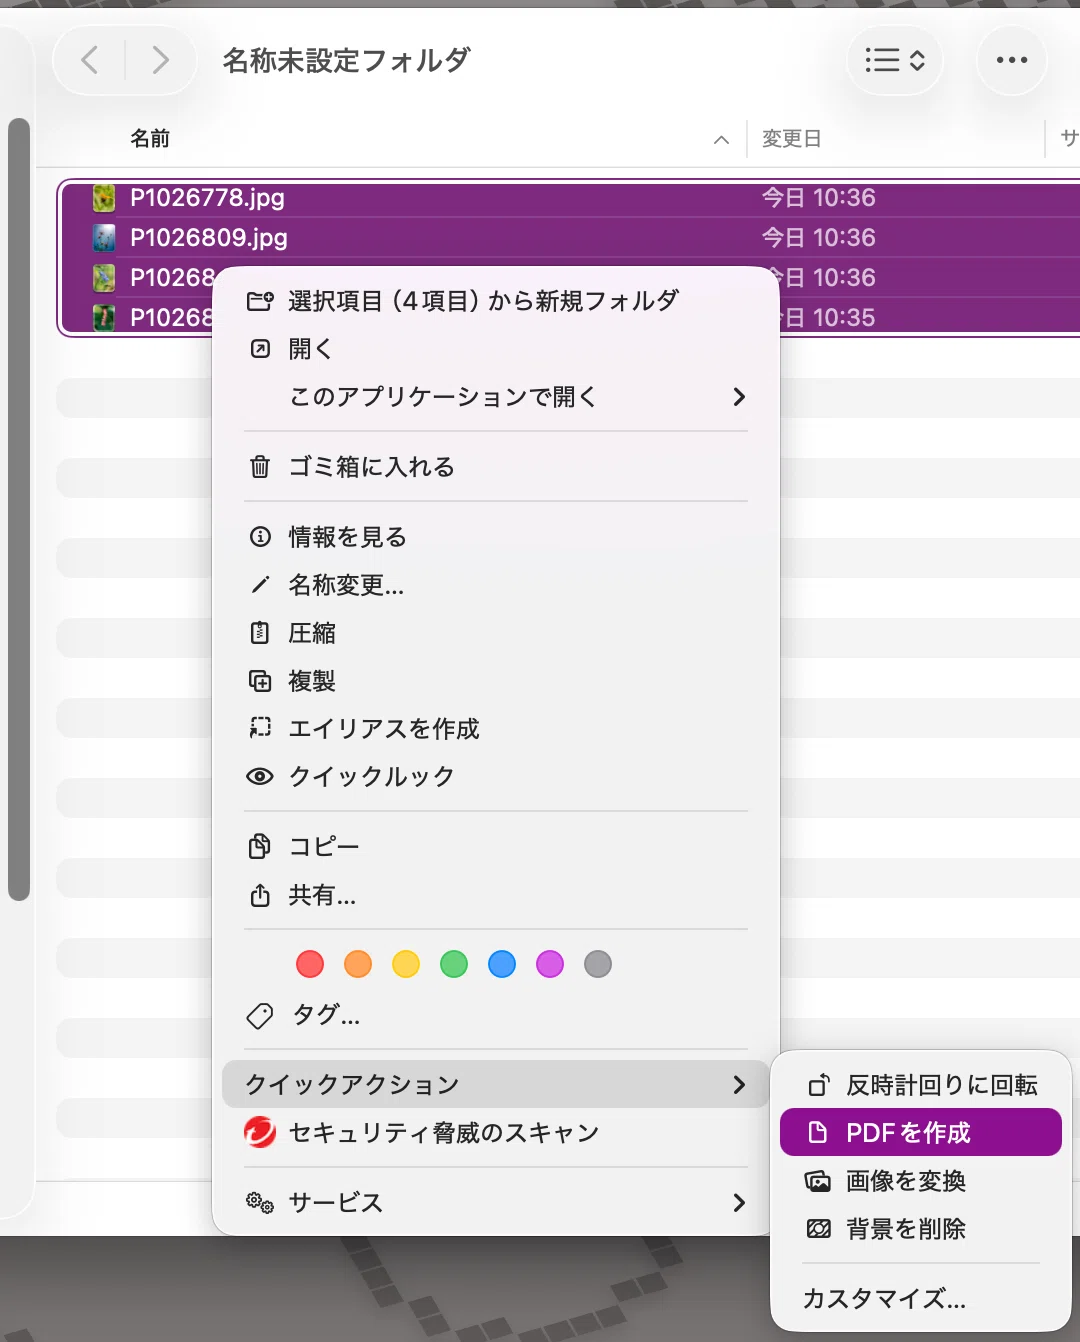
Task: Click the copy icon beside コピー
Action: tap(260, 846)
